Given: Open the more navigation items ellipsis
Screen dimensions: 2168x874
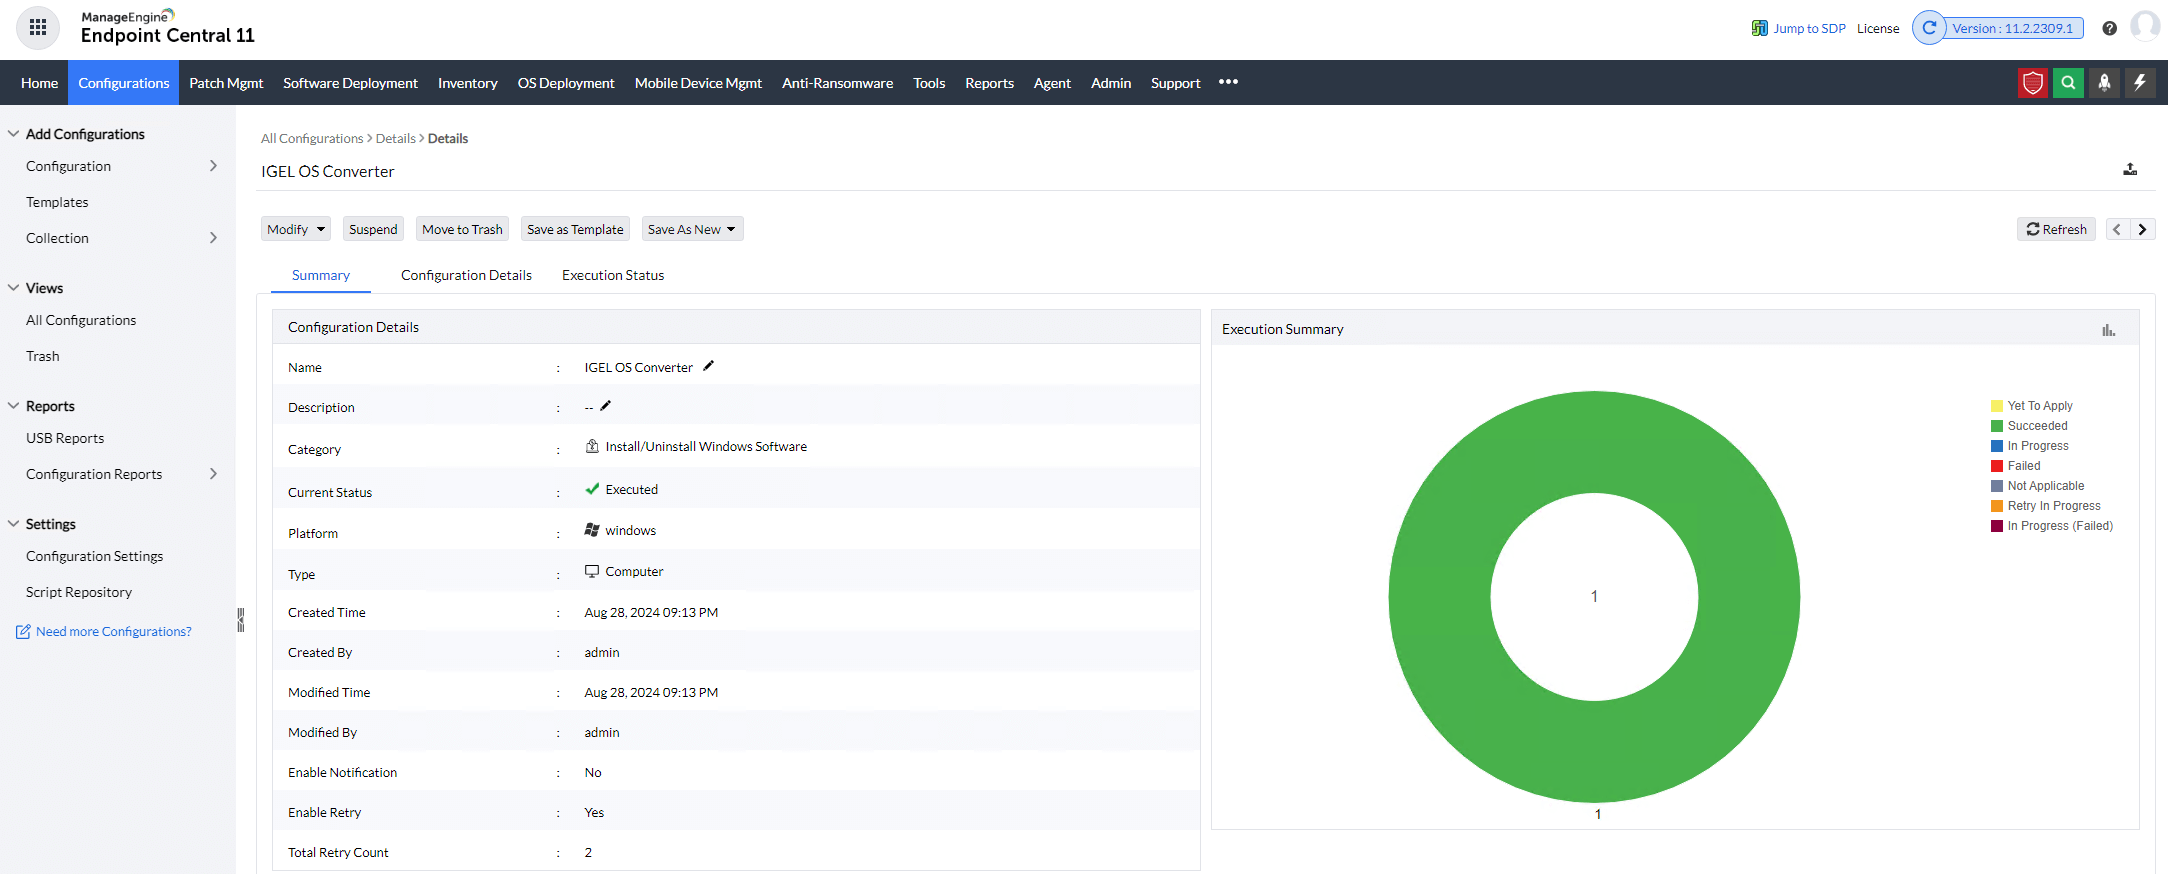Looking at the screenshot, I should [1228, 82].
